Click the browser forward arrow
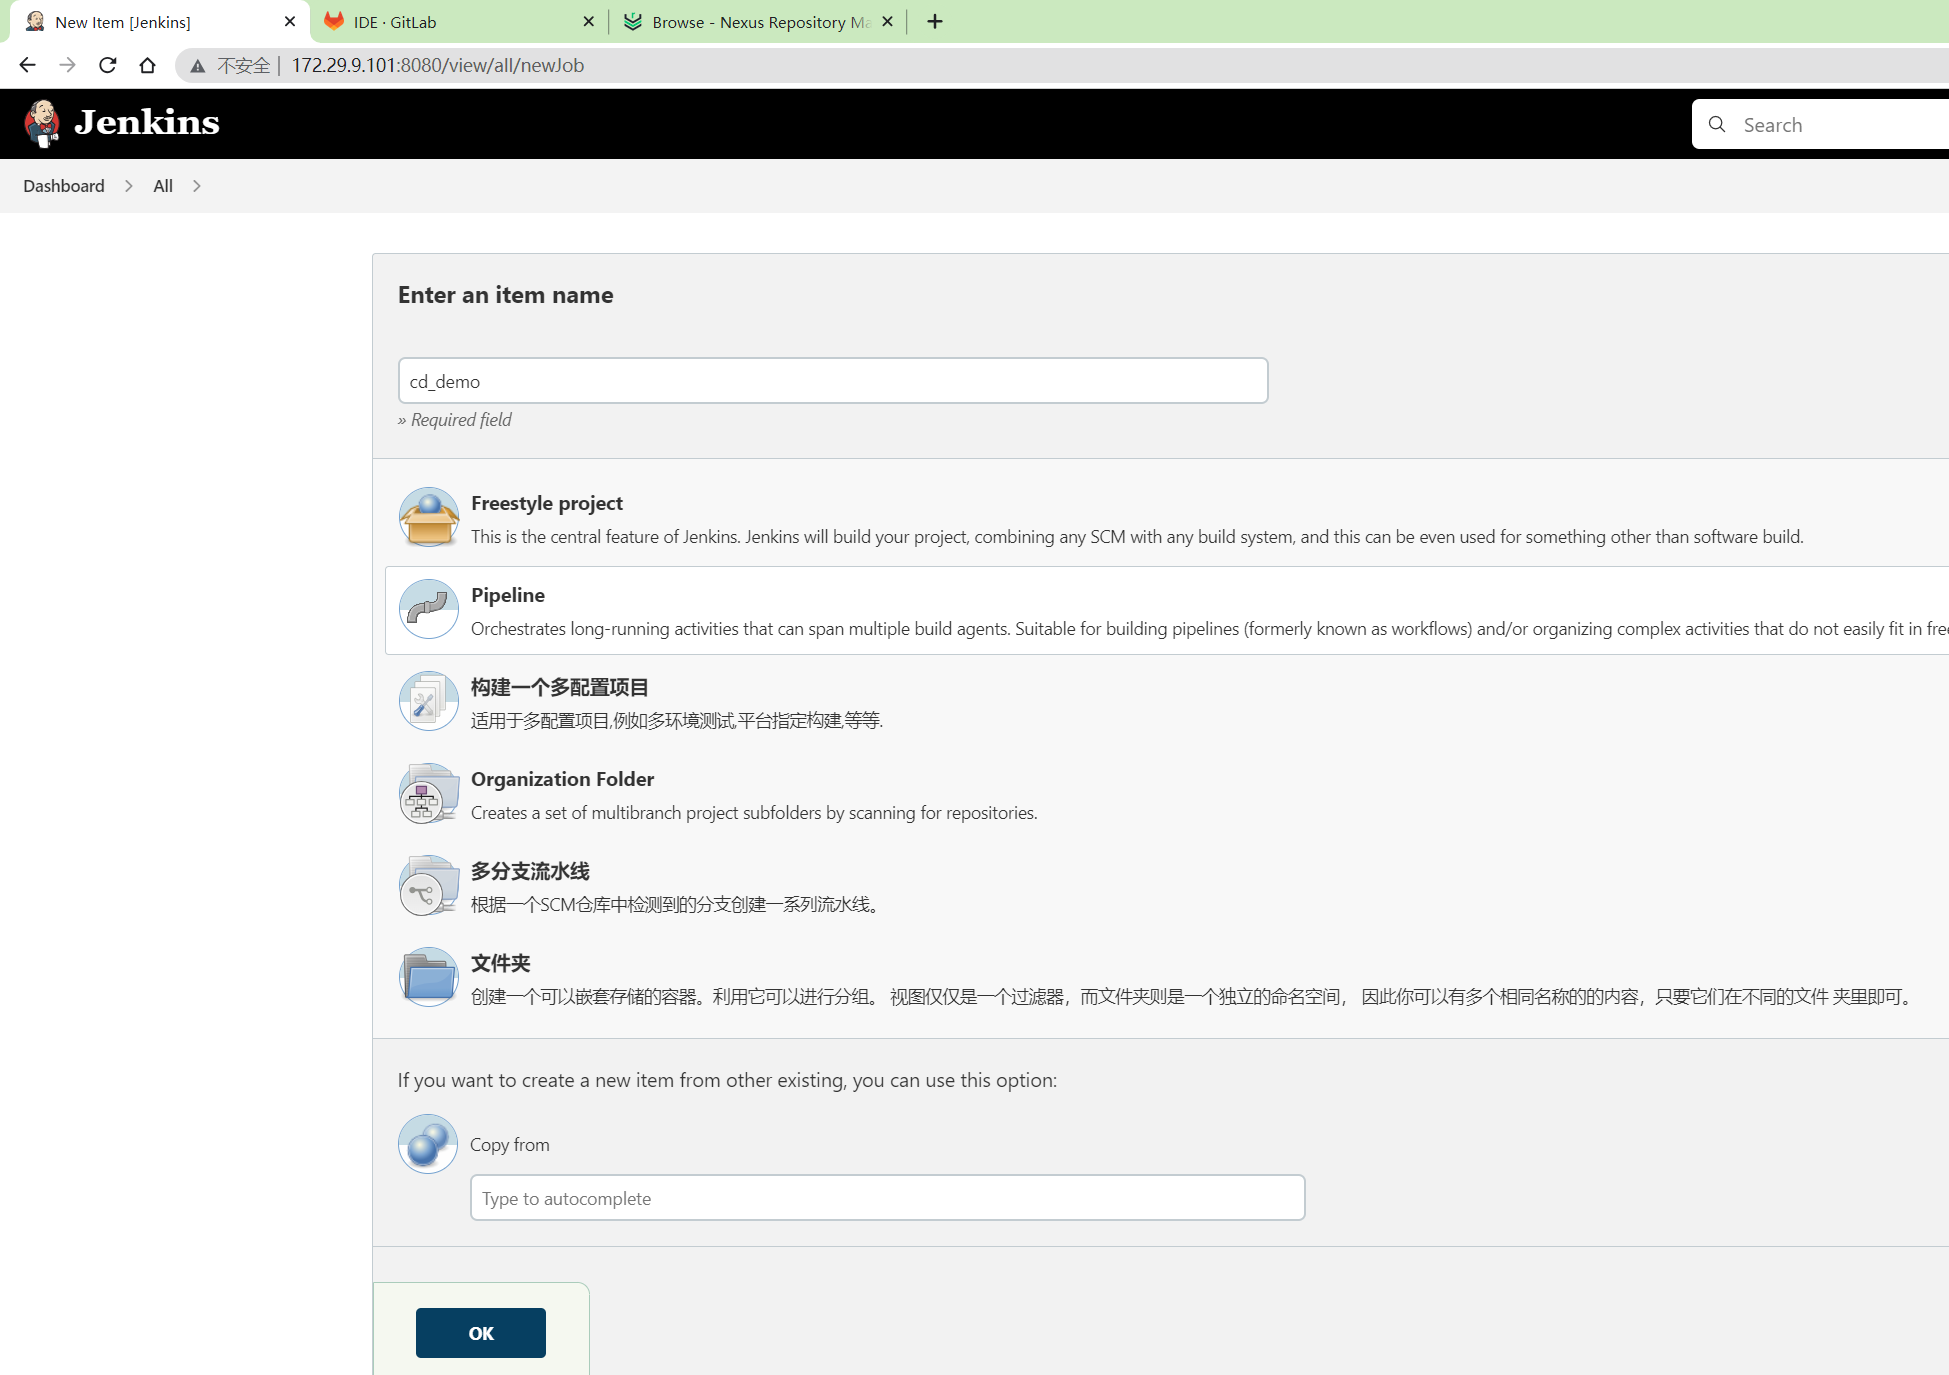Viewport: 1949px width, 1375px height. click(x=67, y=65)
